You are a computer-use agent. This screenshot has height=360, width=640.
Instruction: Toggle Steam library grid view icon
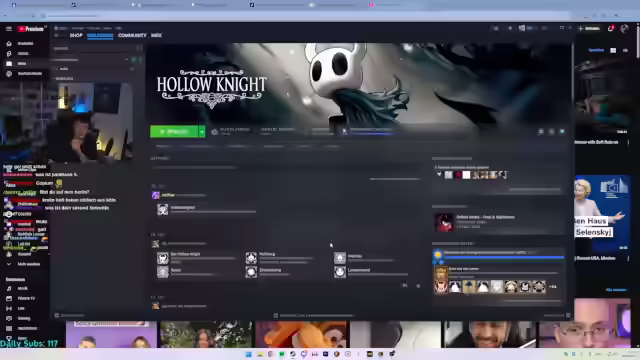coord(140,48)
